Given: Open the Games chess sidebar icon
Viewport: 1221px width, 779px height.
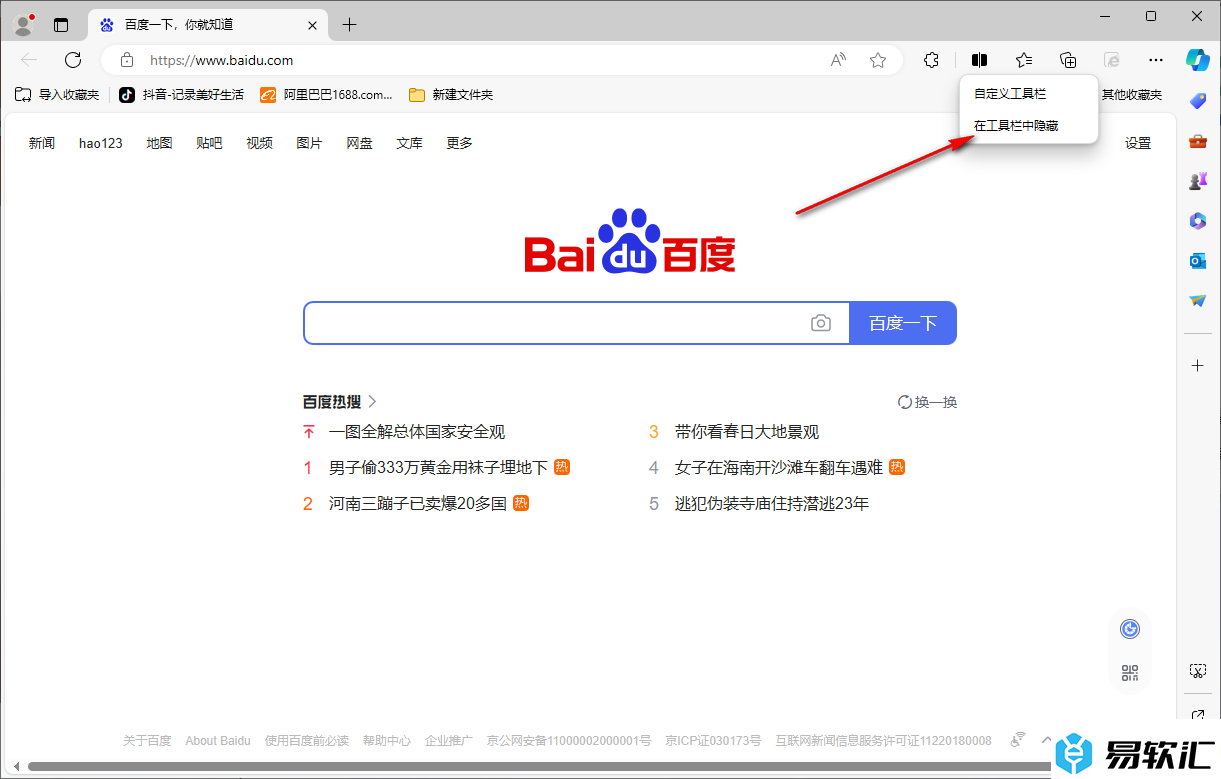Looking at the screenshot, I should [x=1197, y=181].
